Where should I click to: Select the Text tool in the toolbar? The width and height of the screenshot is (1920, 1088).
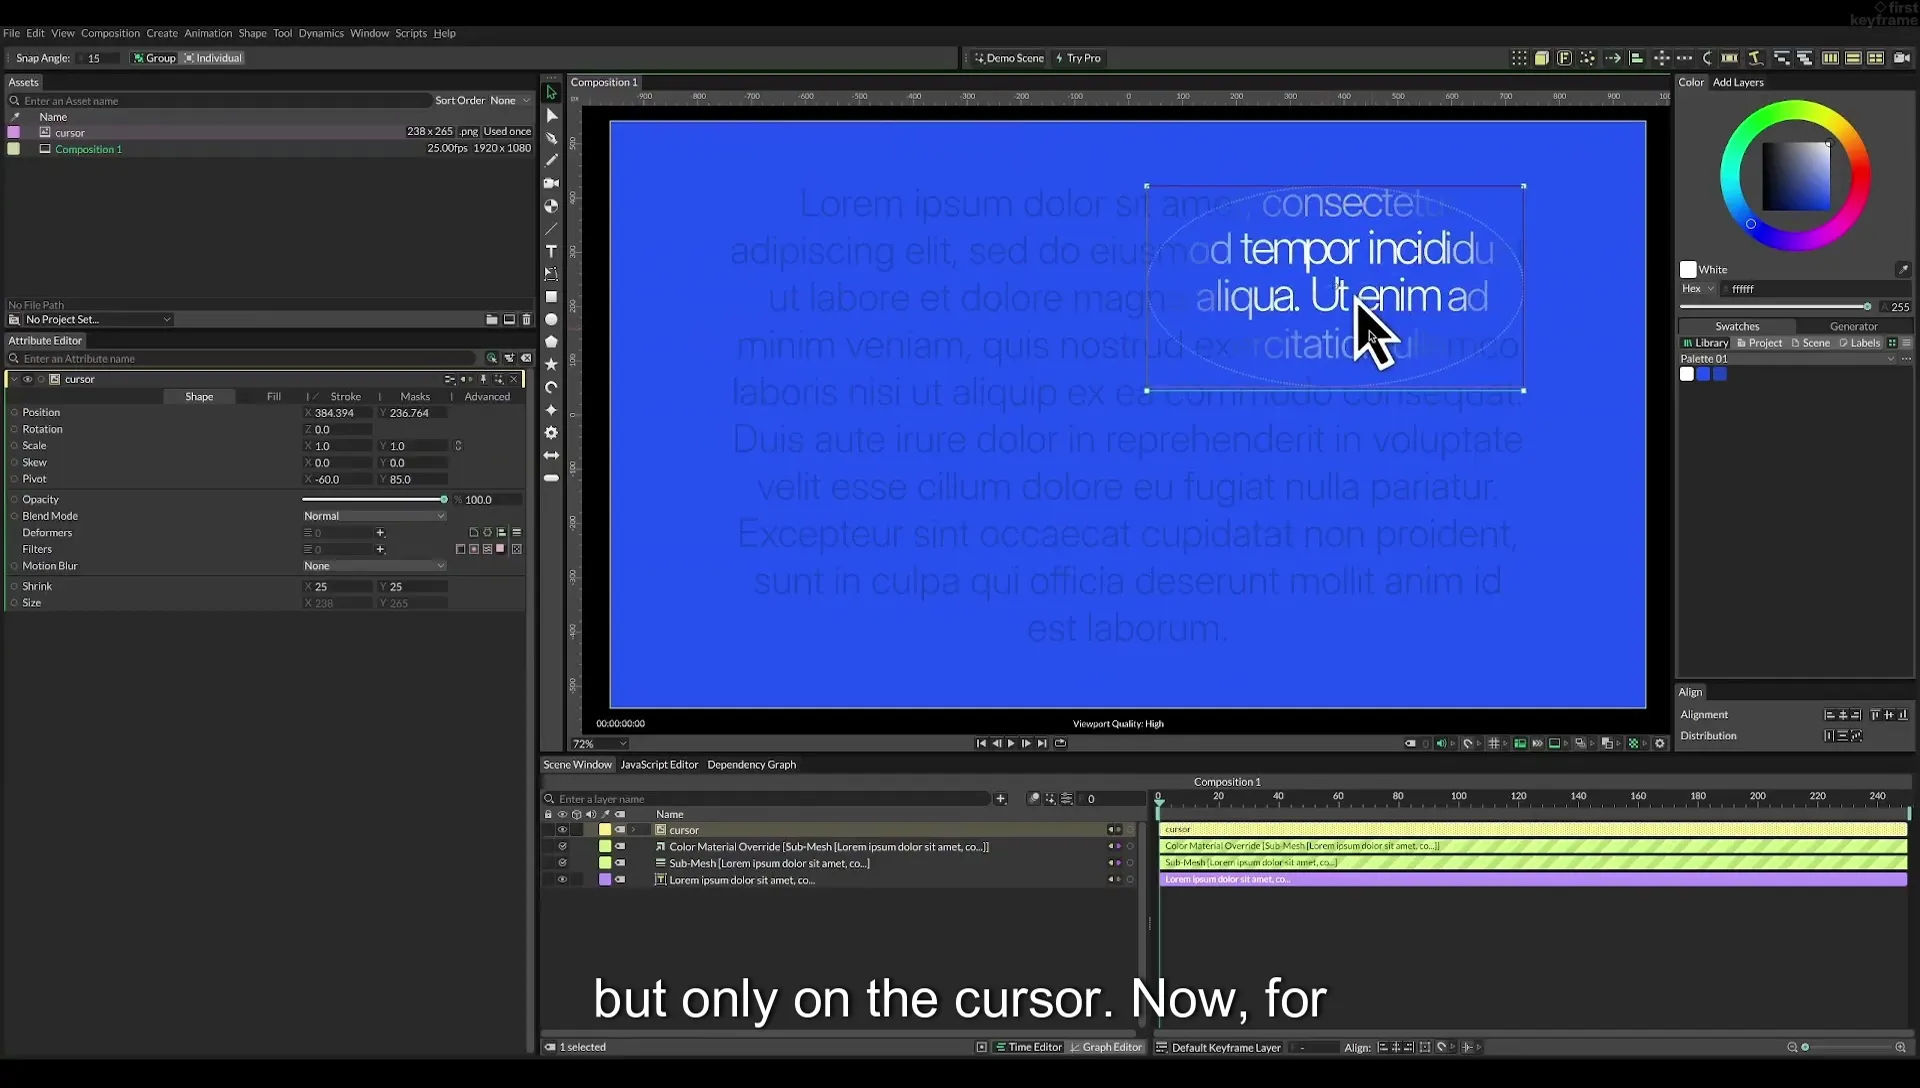551,251
